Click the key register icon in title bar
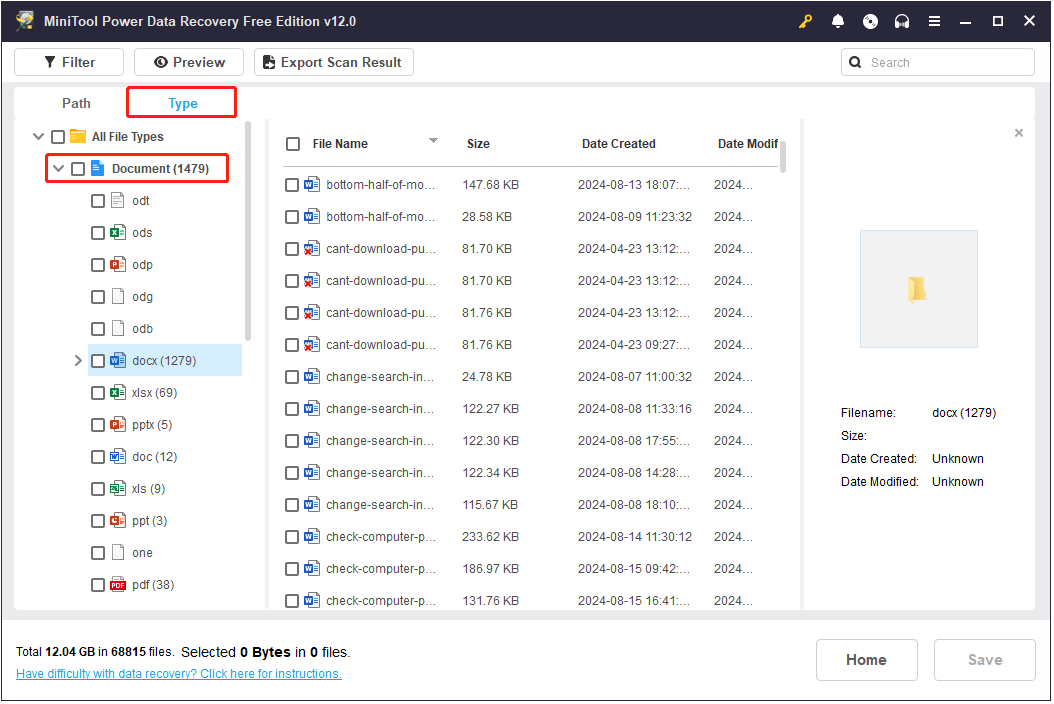The height and width of the screenshot is (704, 1054). point(806,21)
